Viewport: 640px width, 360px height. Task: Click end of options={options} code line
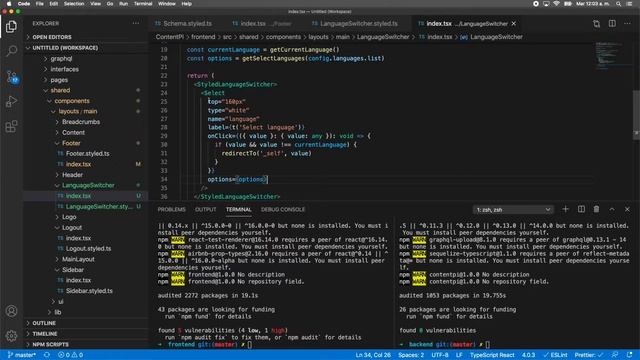[268, 179]
